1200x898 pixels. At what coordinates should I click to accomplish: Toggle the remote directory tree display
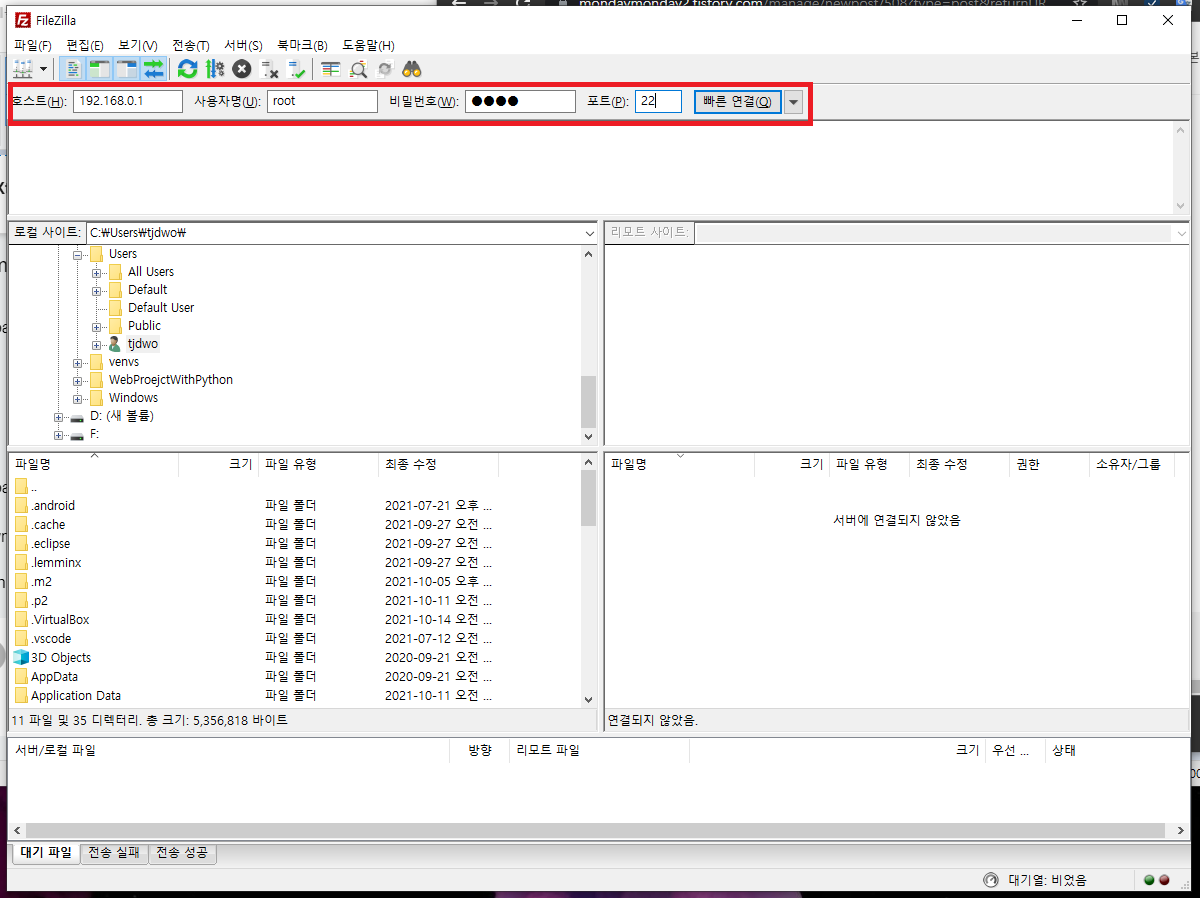(126, 69)
